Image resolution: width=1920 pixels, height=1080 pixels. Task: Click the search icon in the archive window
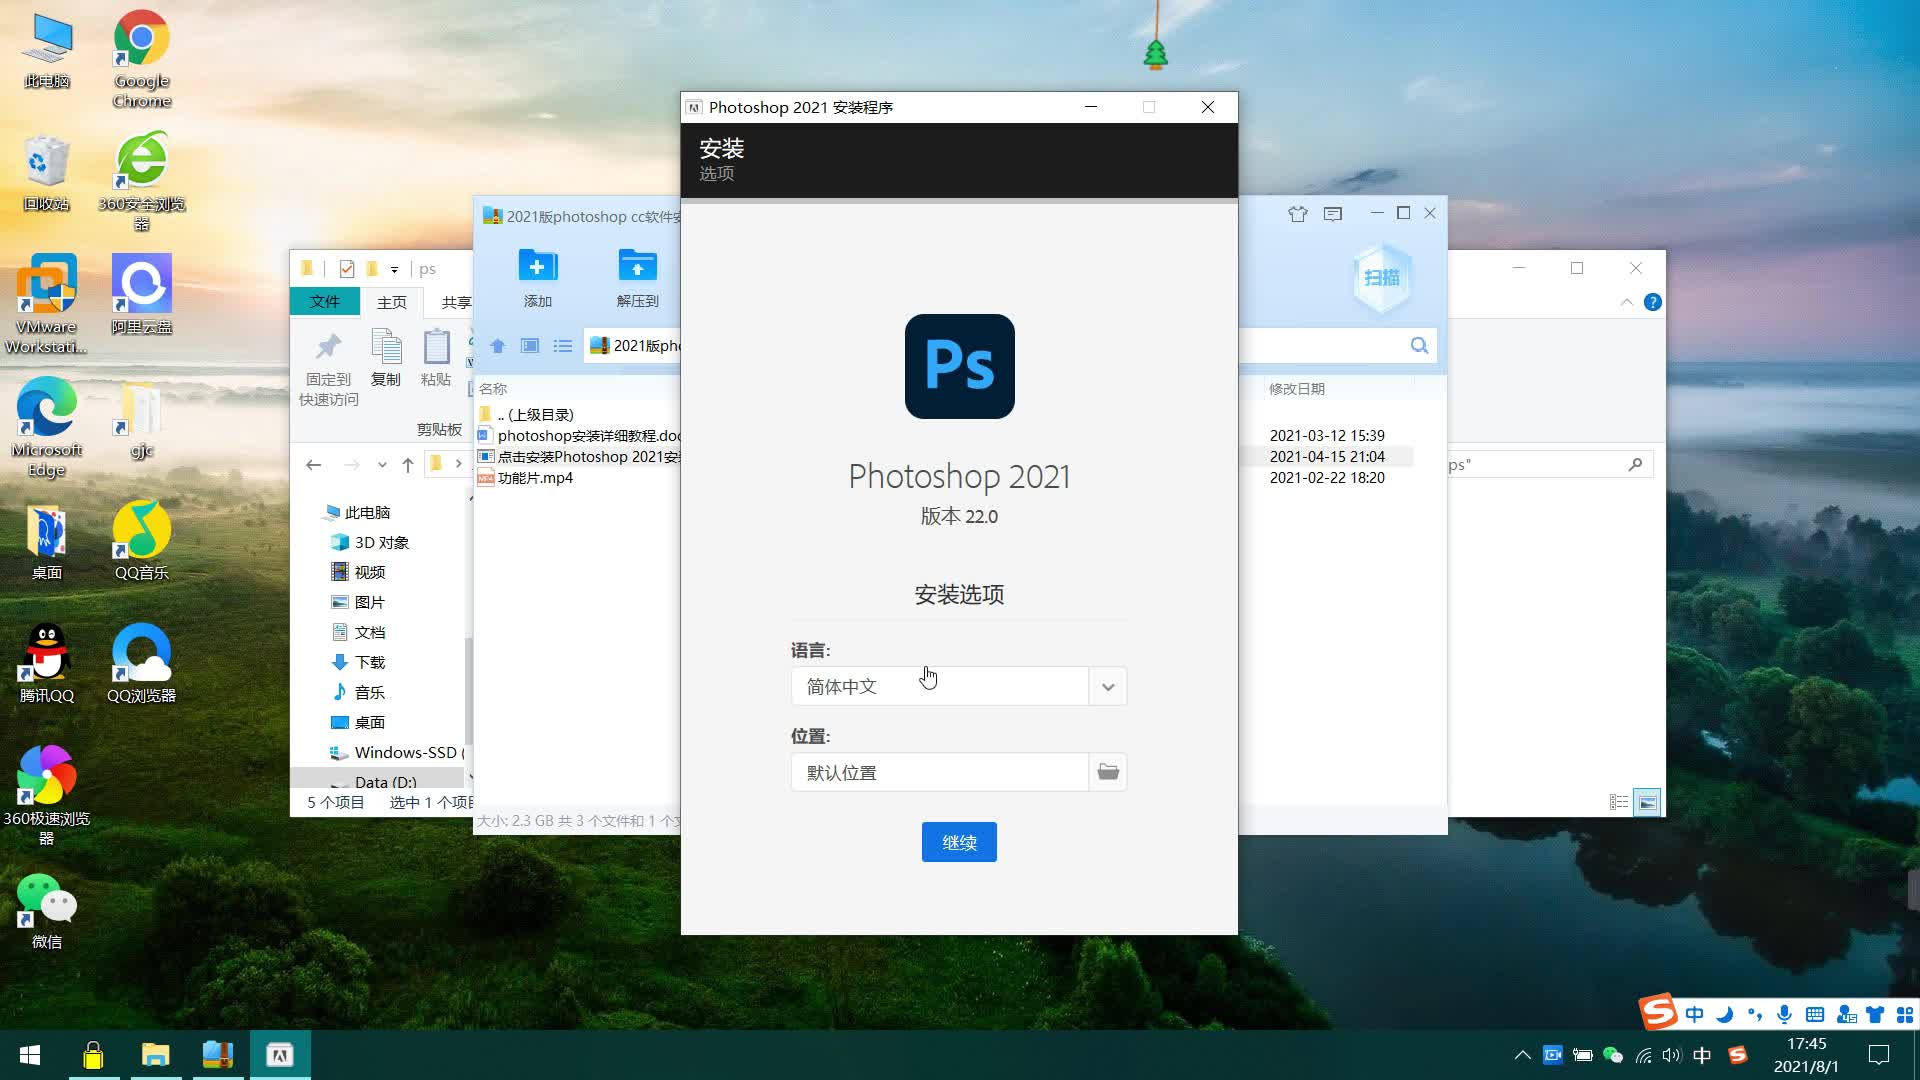pos(1419,346)
